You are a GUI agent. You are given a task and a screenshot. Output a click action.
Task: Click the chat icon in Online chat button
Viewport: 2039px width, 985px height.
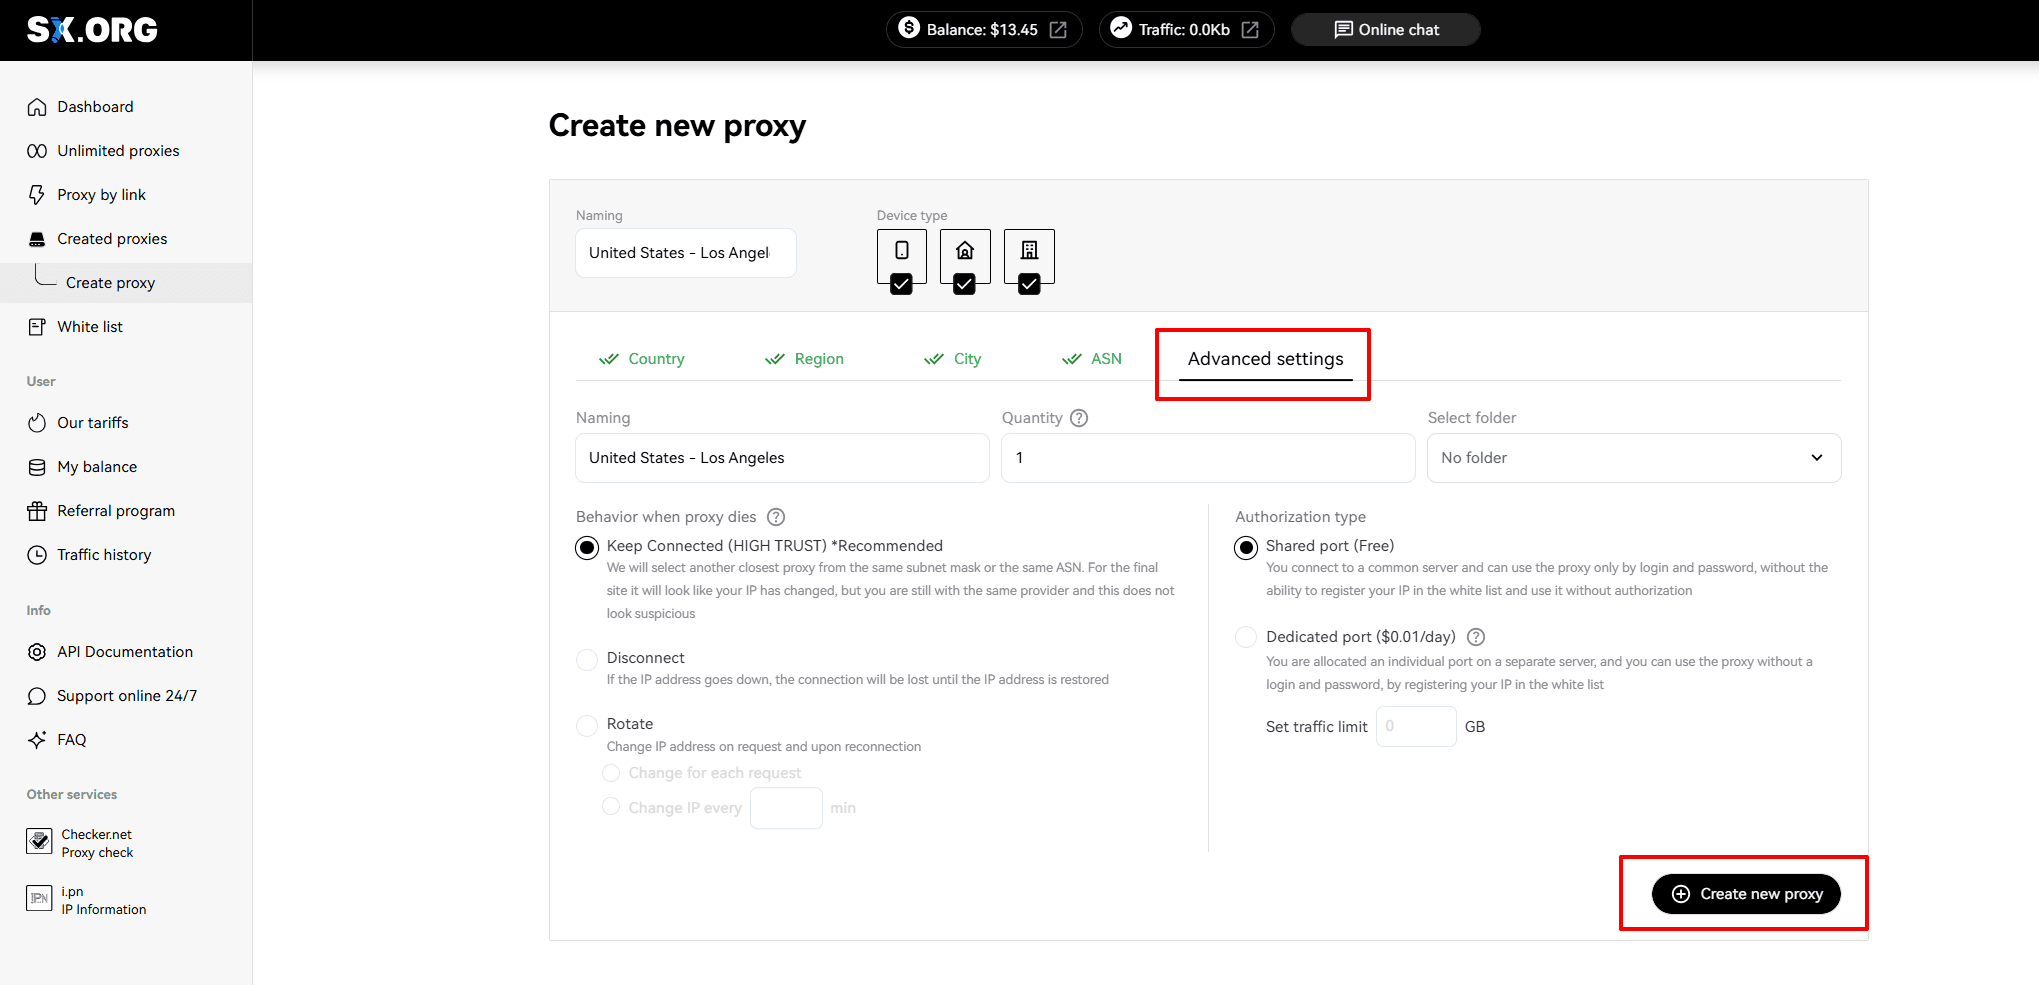(x=1343, y=30)
